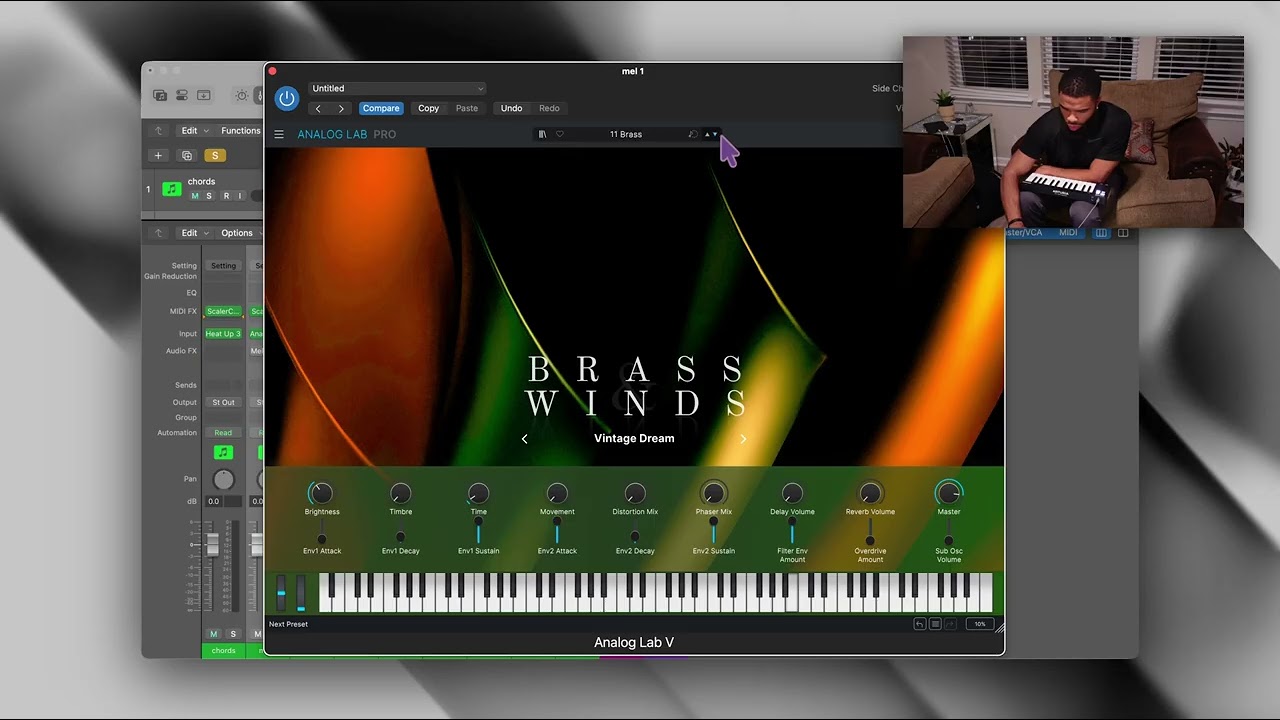Click the 11 Brass preset name
The width and height of the screenshot is (1280, 720).
[x=626, y=134]
